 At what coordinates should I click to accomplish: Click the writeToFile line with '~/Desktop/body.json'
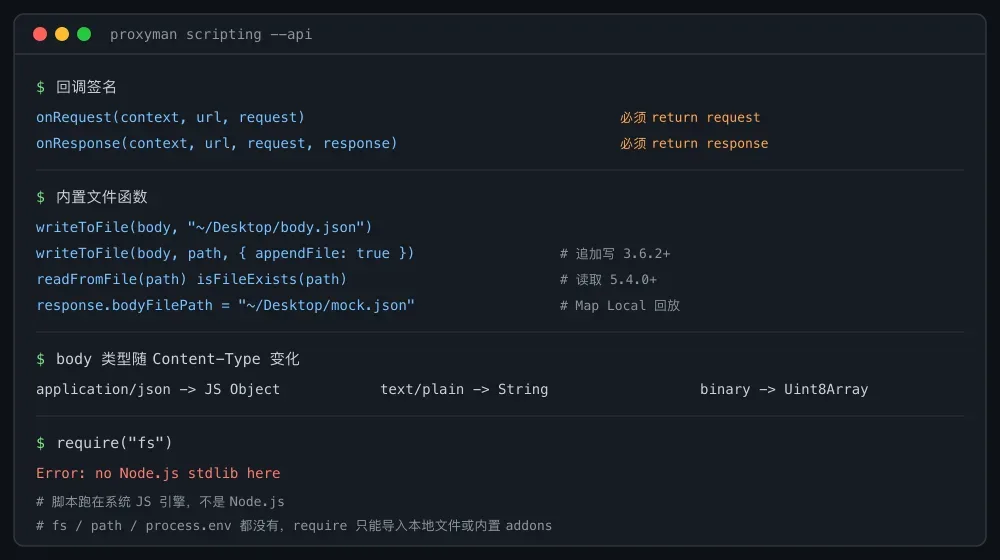tap(204, 227)
